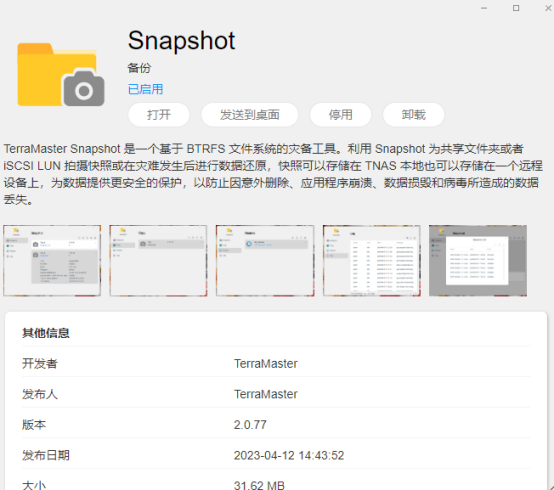Click the 已启用 status link
Screen dimensions: 554x490
[x=145, y=89]
